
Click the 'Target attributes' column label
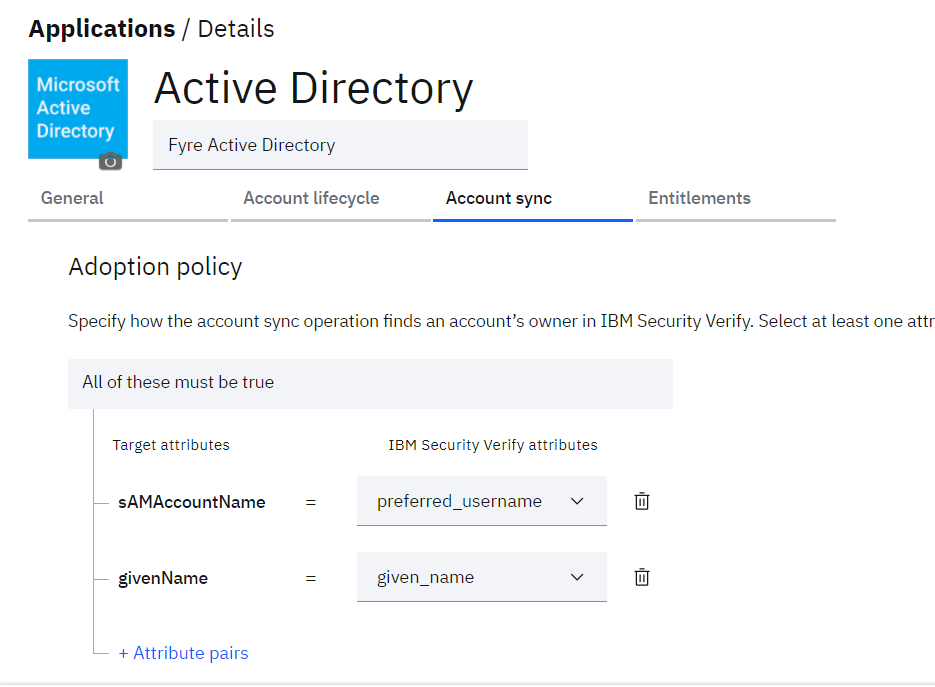tap(171, 445)
